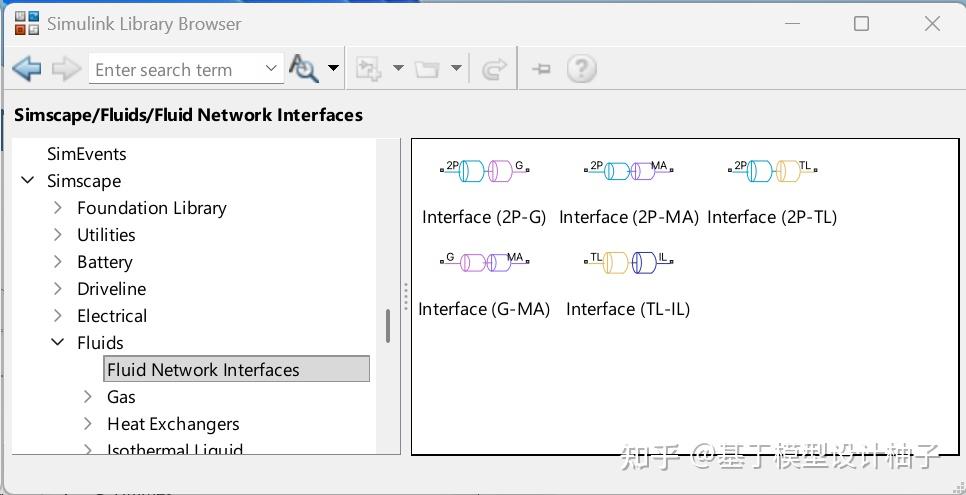The width and height of the screenshot is (966, 495).
Task: Expand the Foundation Library node
Action: tap(57, 208)
